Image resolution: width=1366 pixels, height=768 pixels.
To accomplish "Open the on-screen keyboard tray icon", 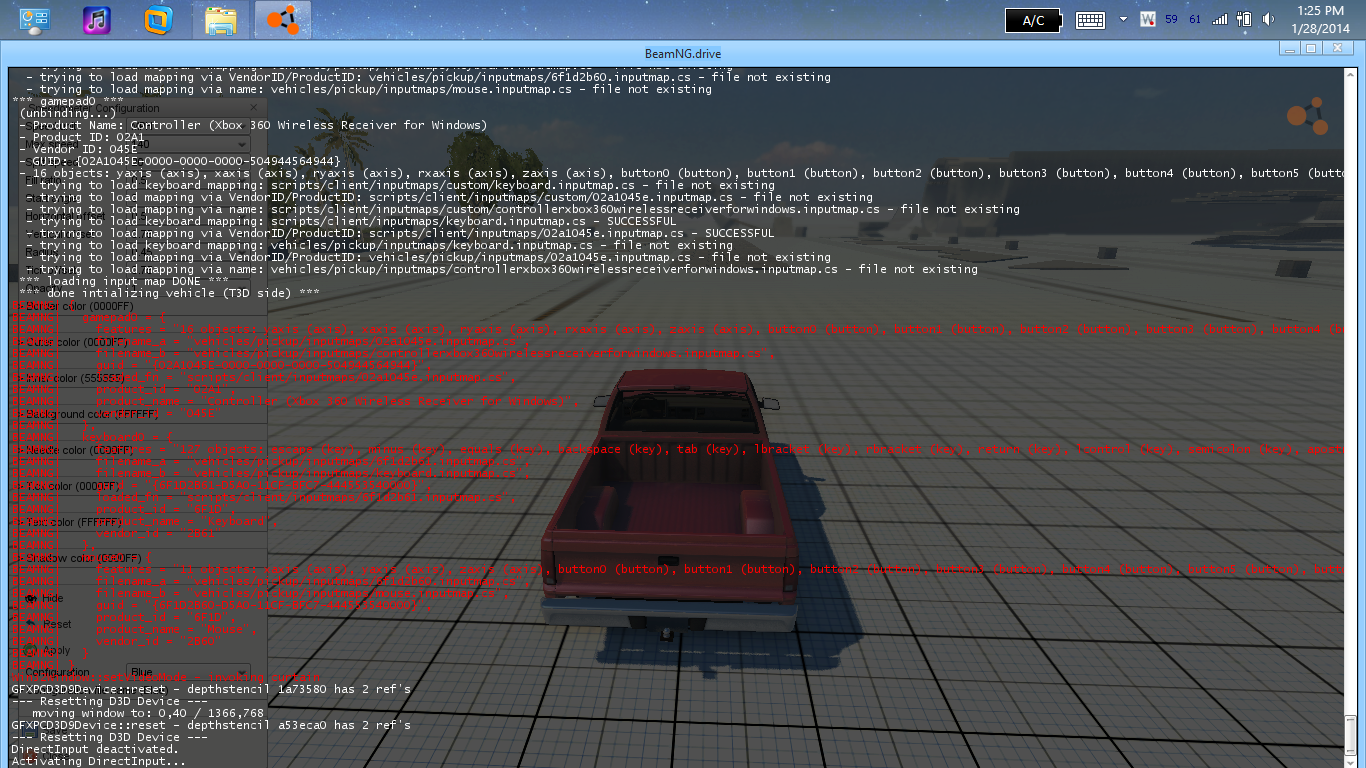I will click(x=1089, y=19).
